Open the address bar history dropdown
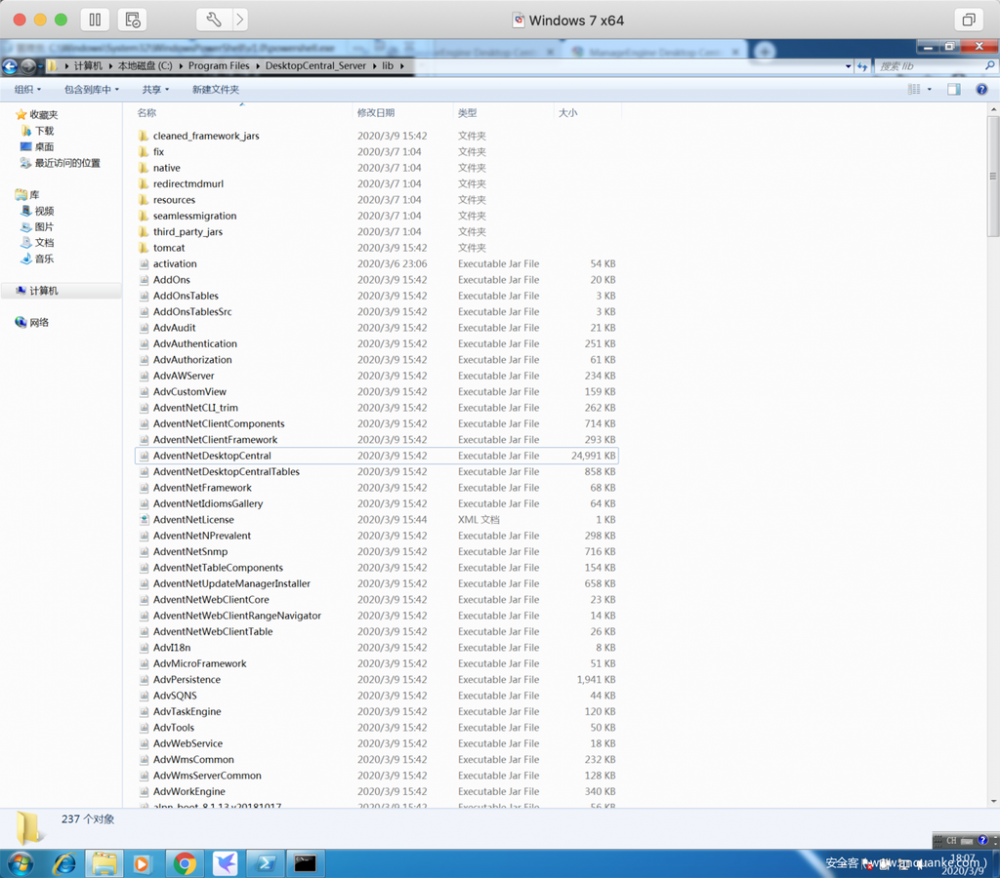The height and width of the screenshot is (878, 1000). pyautogui.click(x=848, y=66)
